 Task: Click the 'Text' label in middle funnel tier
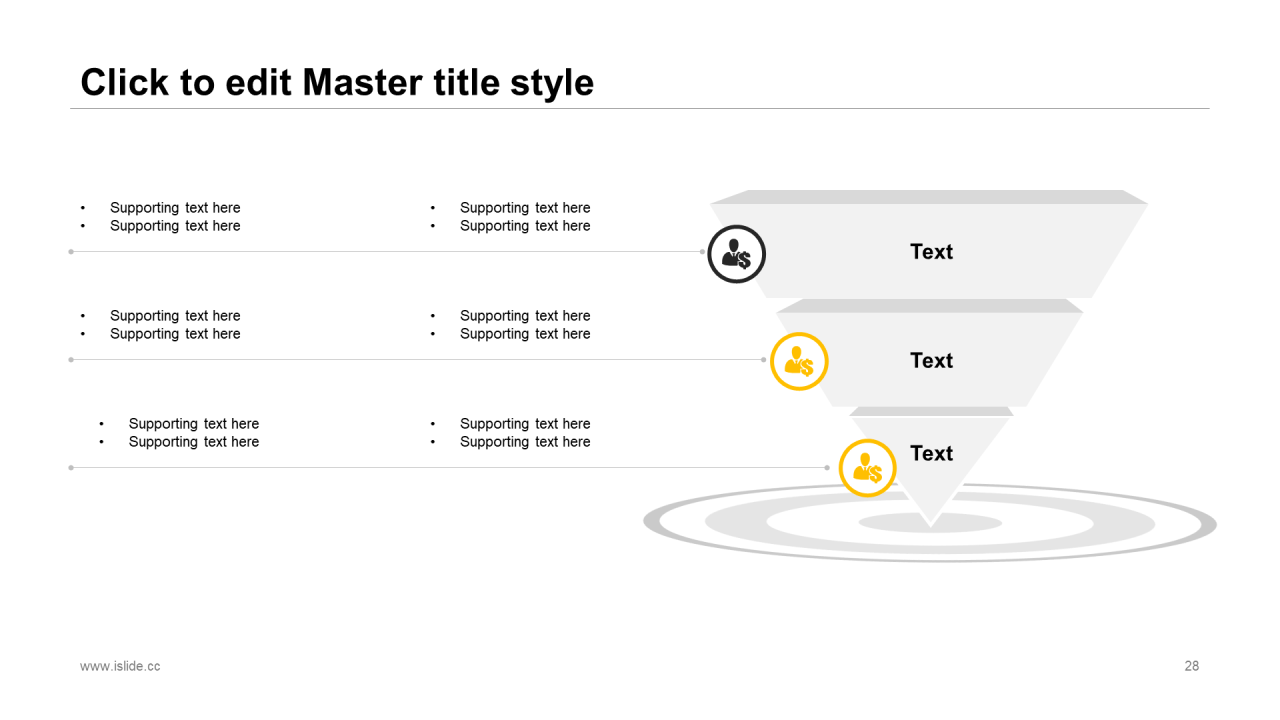931,361
